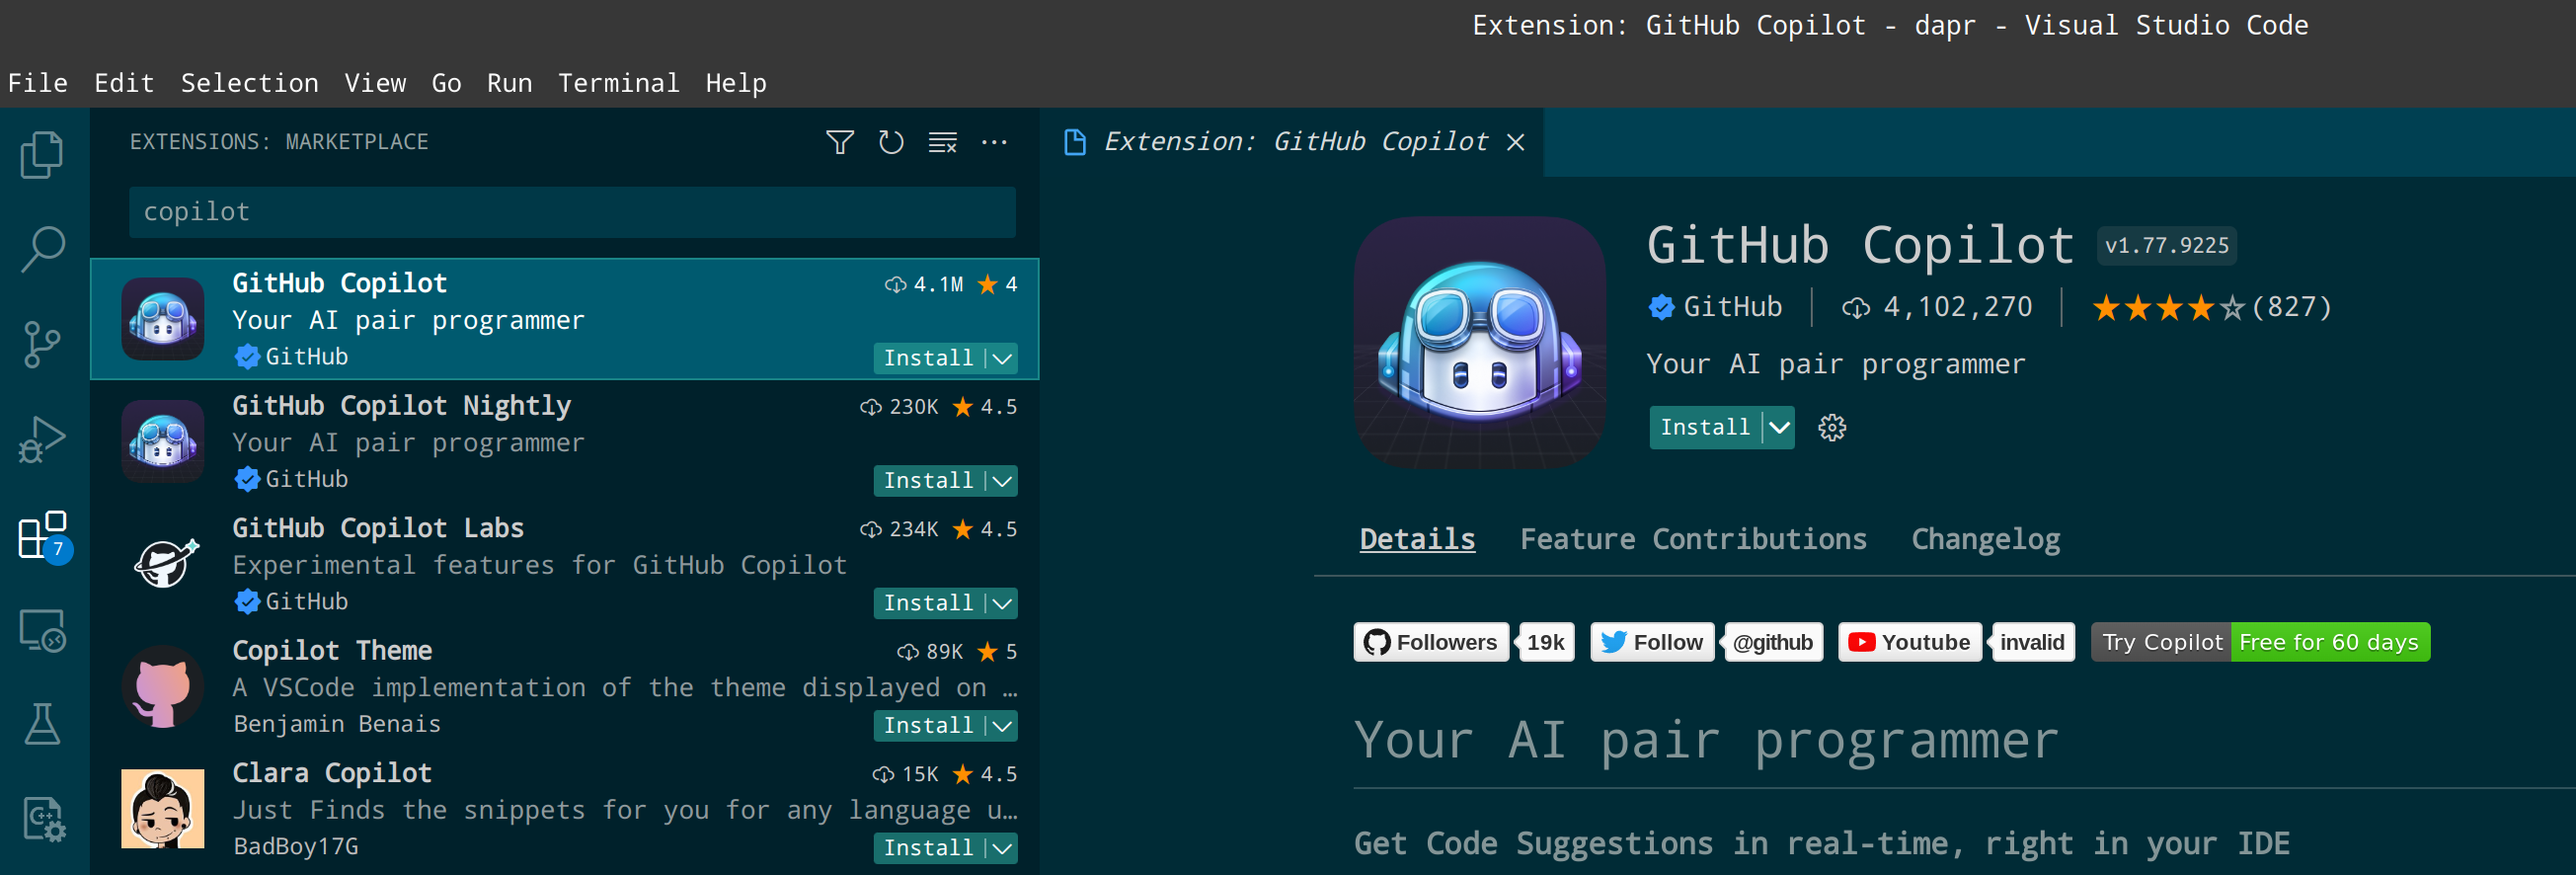Click the verified publisher badge in details header
This screenshot has height=875, width=2576.
pos(1661,307)
